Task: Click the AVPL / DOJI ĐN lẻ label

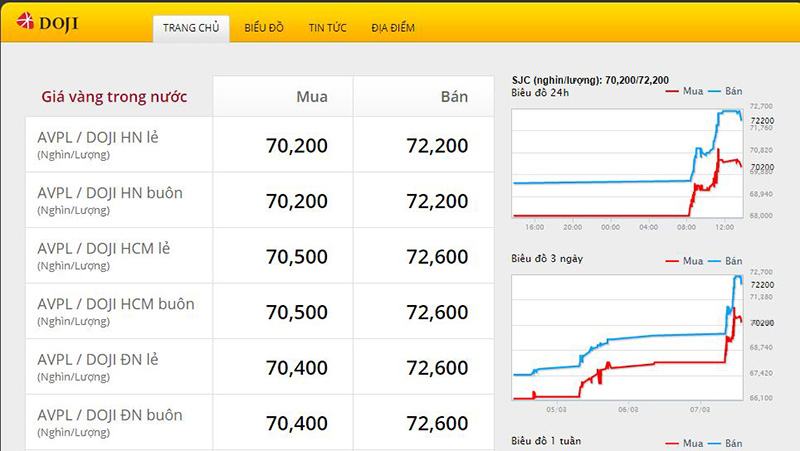Action: (98, 359)
